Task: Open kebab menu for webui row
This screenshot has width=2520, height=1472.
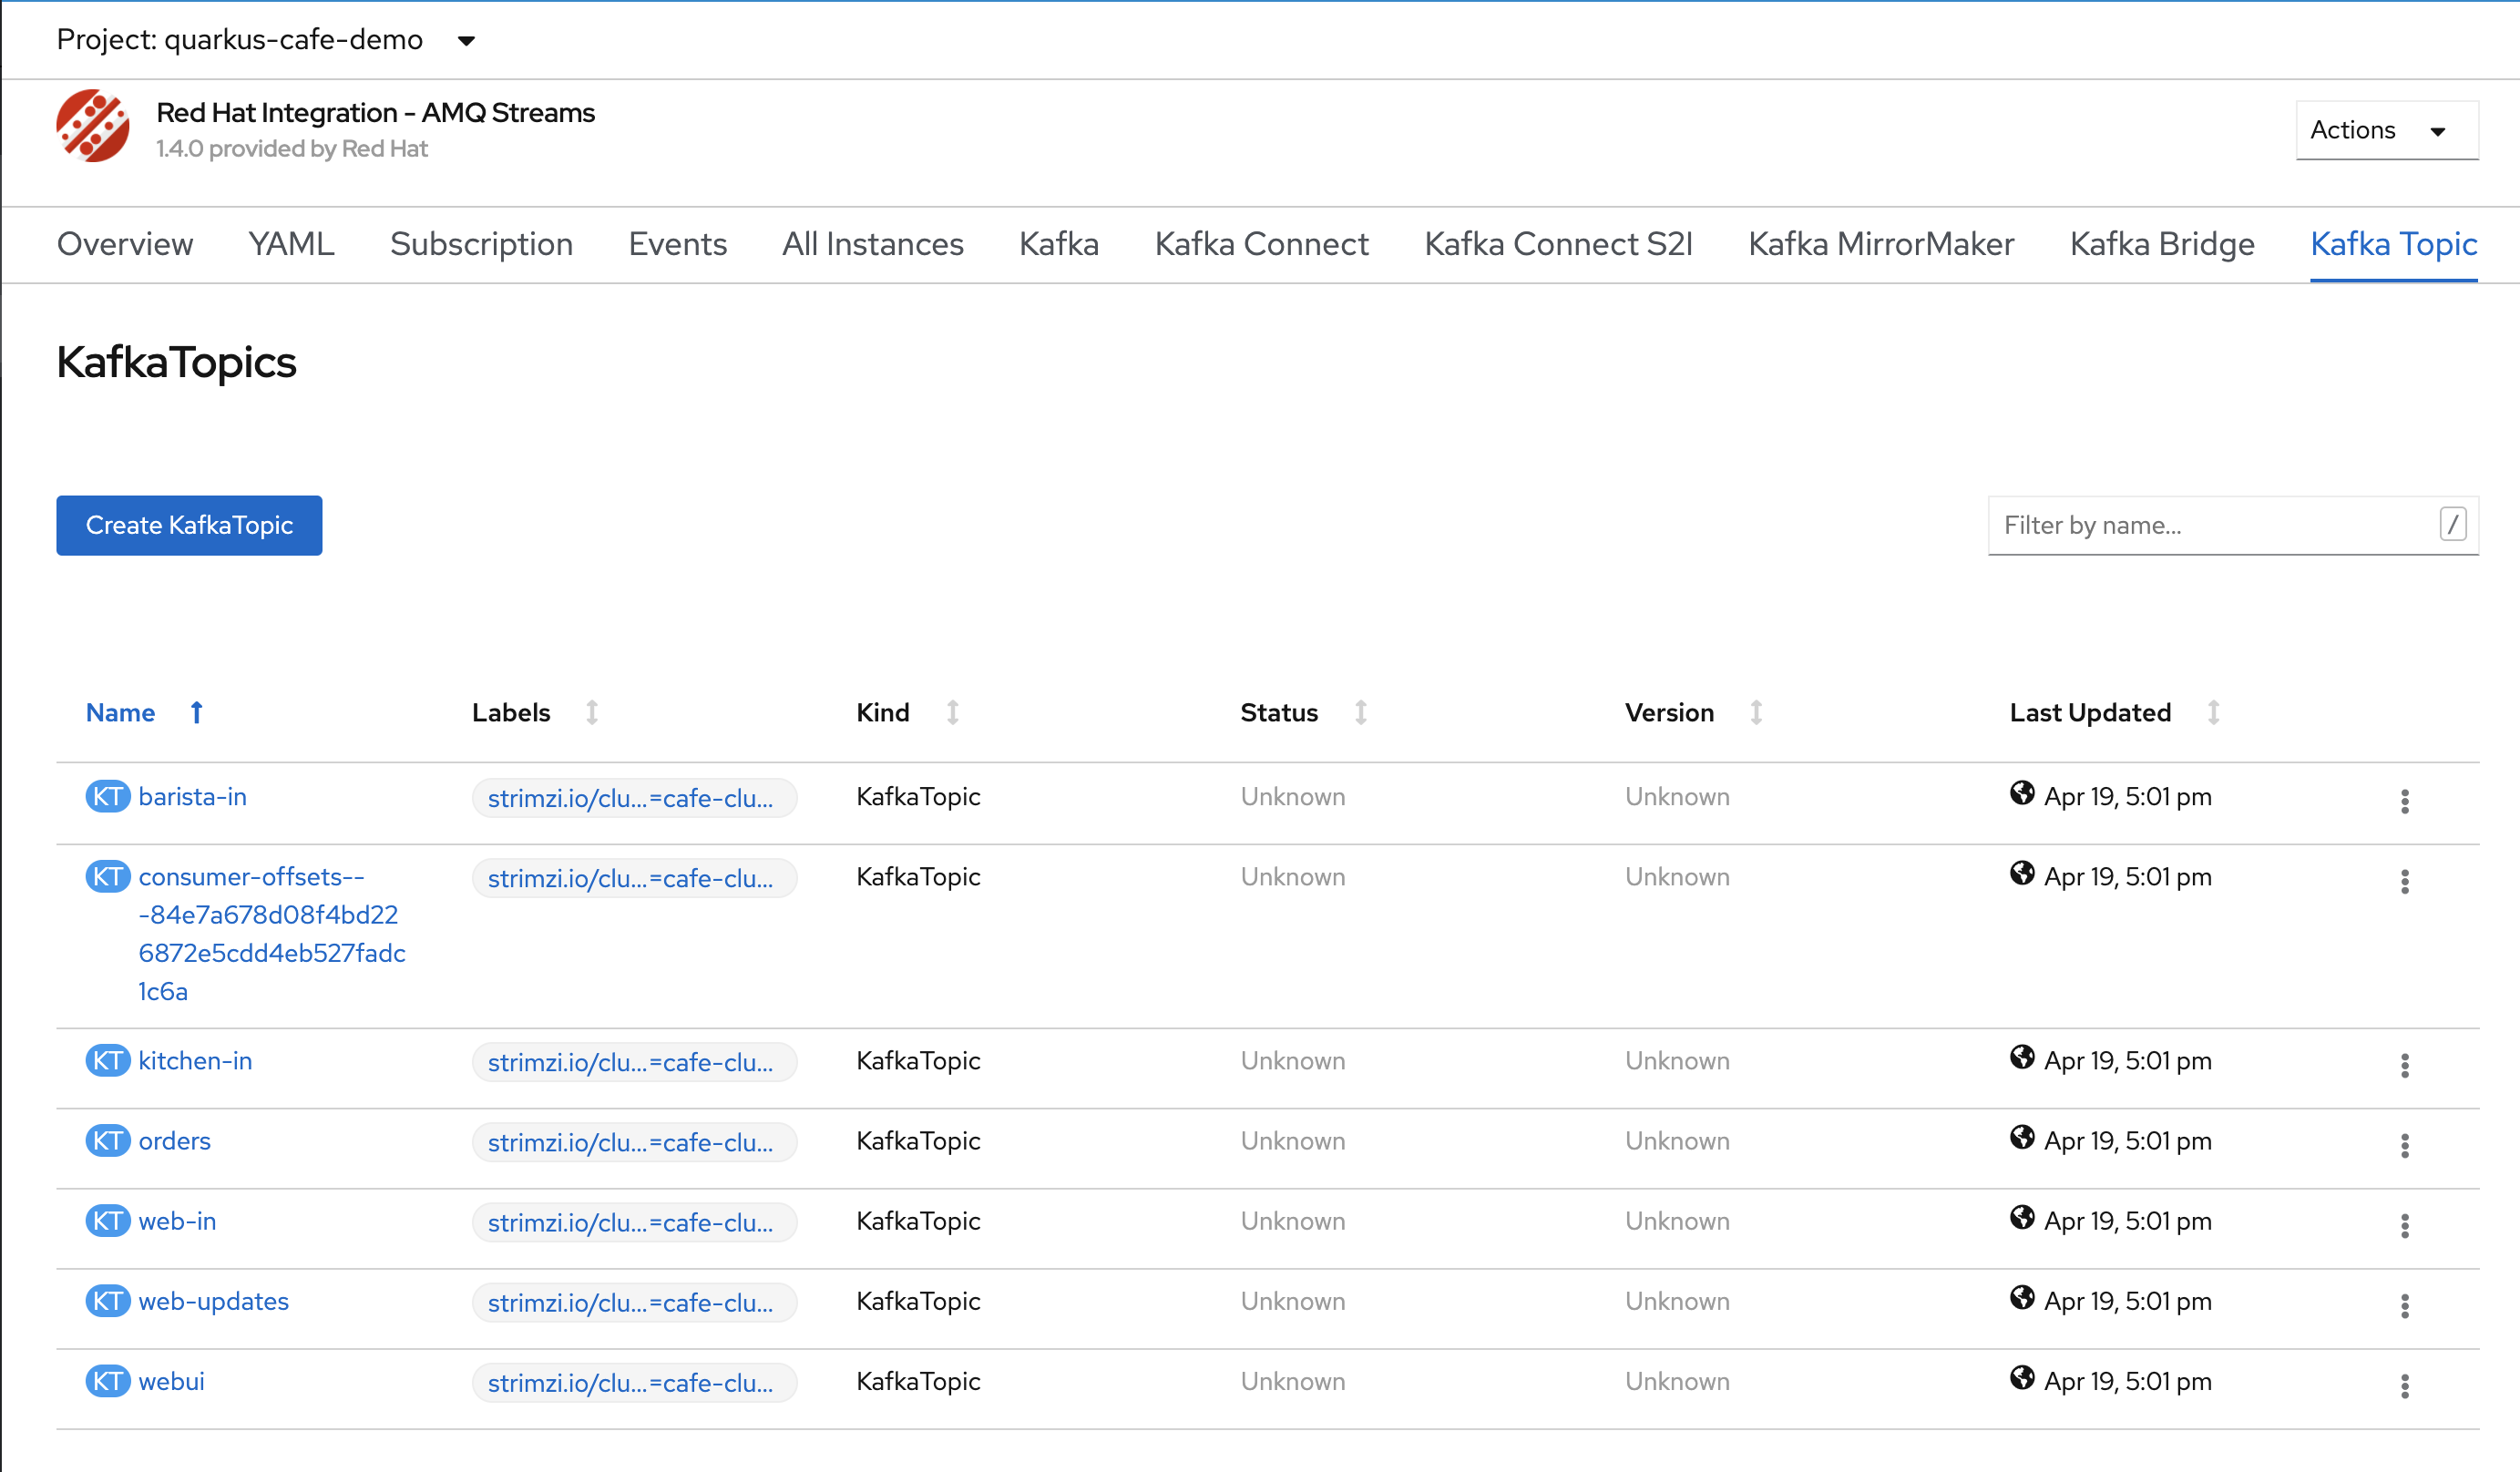Action: (2404, 1385)
